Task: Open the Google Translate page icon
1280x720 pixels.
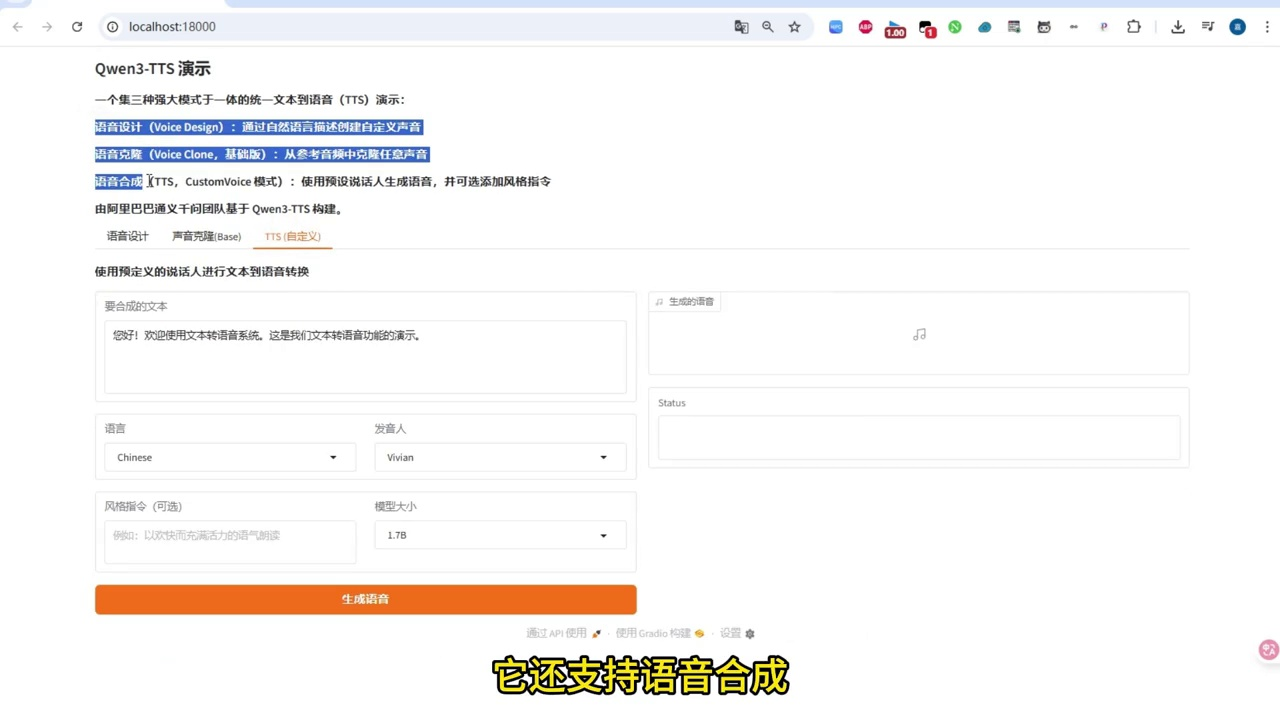Action: [741, 27]
